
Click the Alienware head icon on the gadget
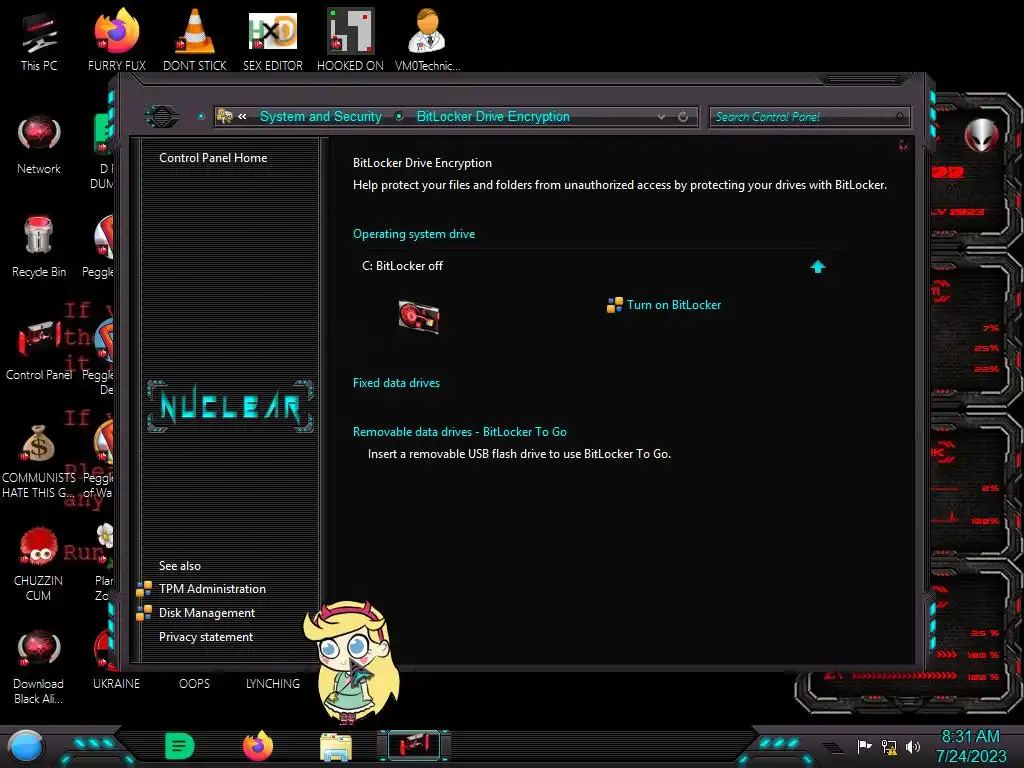(981, 135)
